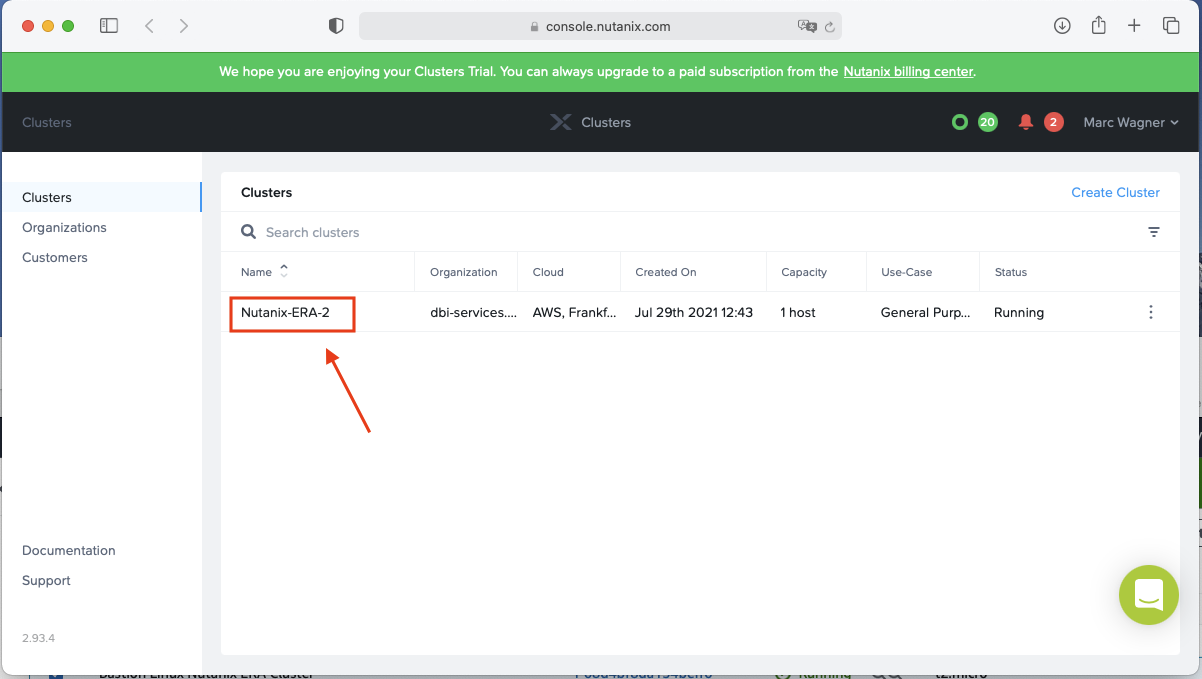This screenshot has height=679, width=1202.
Task: Click the Jul 29th 2021 12:43 cell
Action: pyautogui.click(x=694, y=312)
